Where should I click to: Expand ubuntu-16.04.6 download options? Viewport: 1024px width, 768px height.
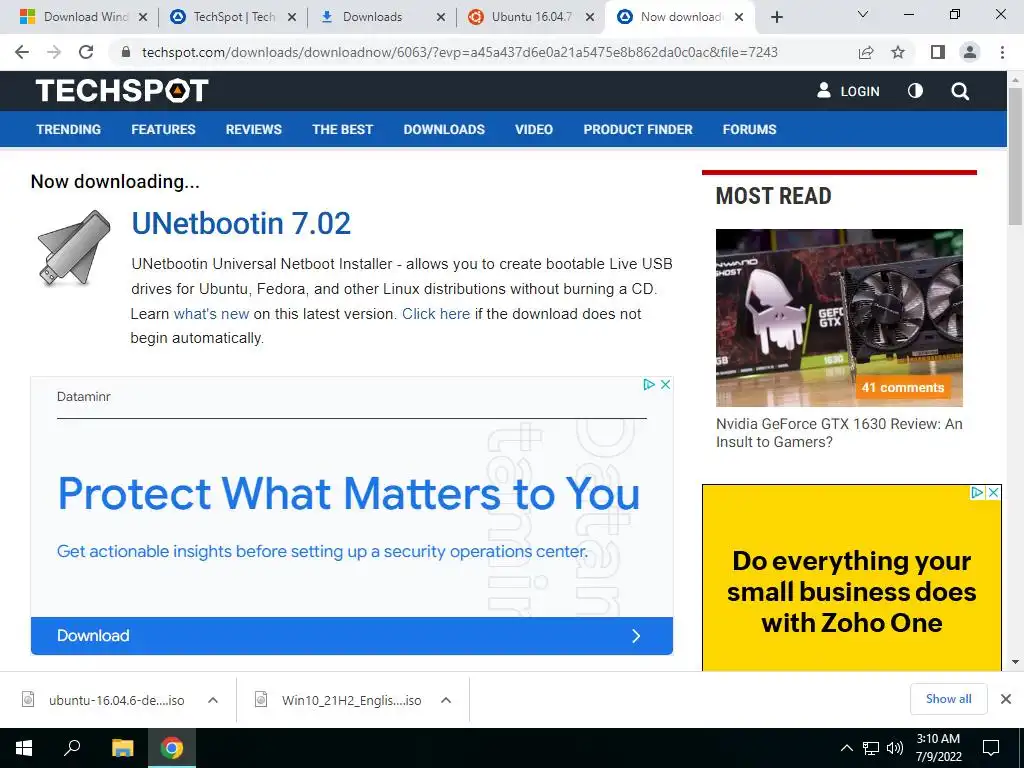(212, 700)
